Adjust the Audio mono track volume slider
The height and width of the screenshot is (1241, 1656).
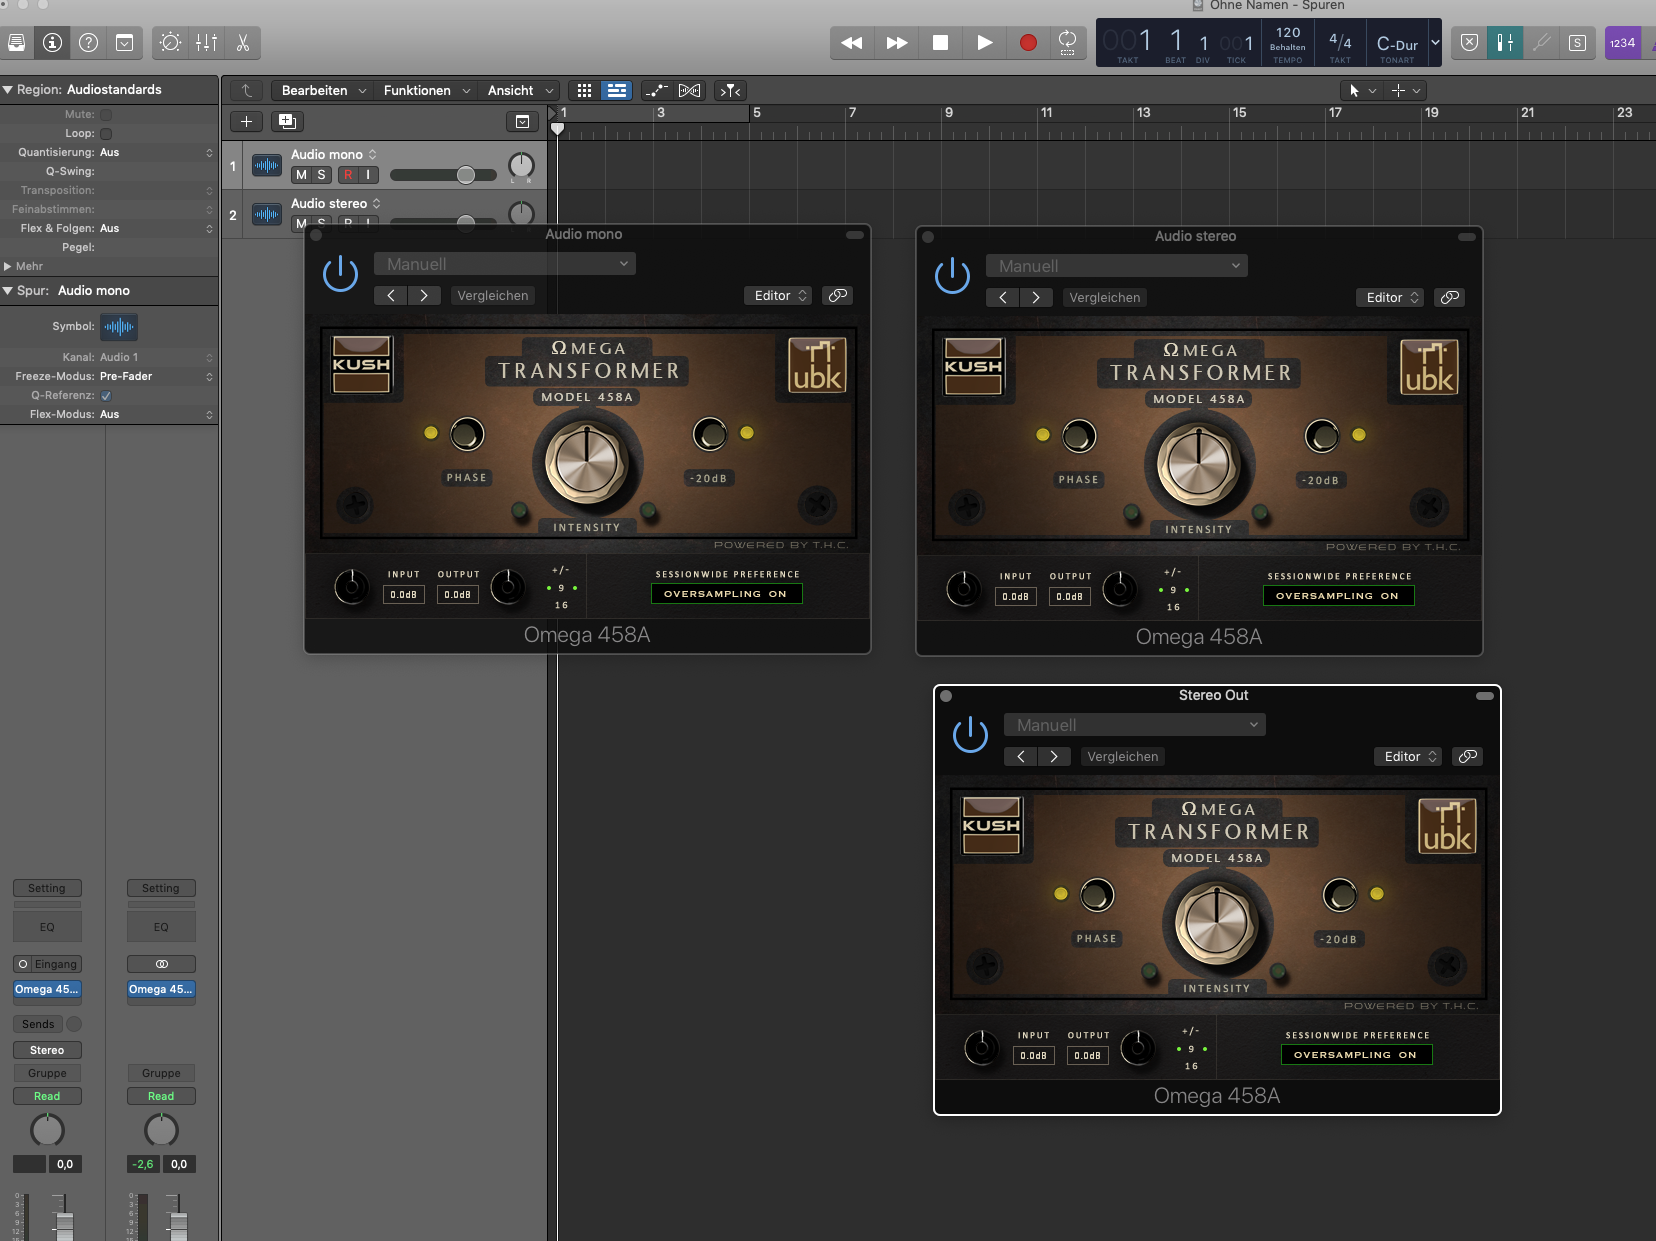pyautogui.click(x=465, y=175)
